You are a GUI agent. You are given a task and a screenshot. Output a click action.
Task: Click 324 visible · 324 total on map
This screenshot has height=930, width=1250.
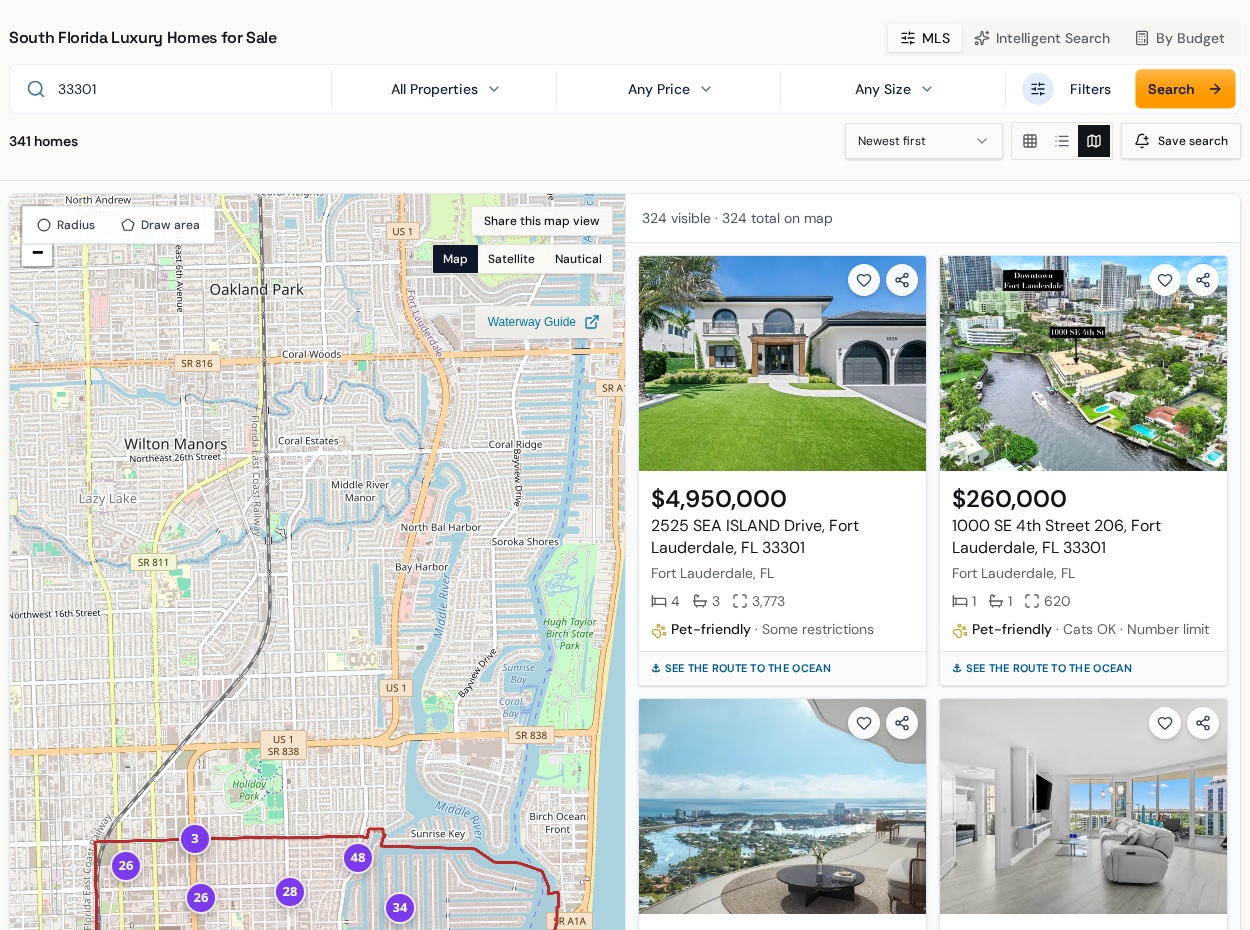(737, 218)
